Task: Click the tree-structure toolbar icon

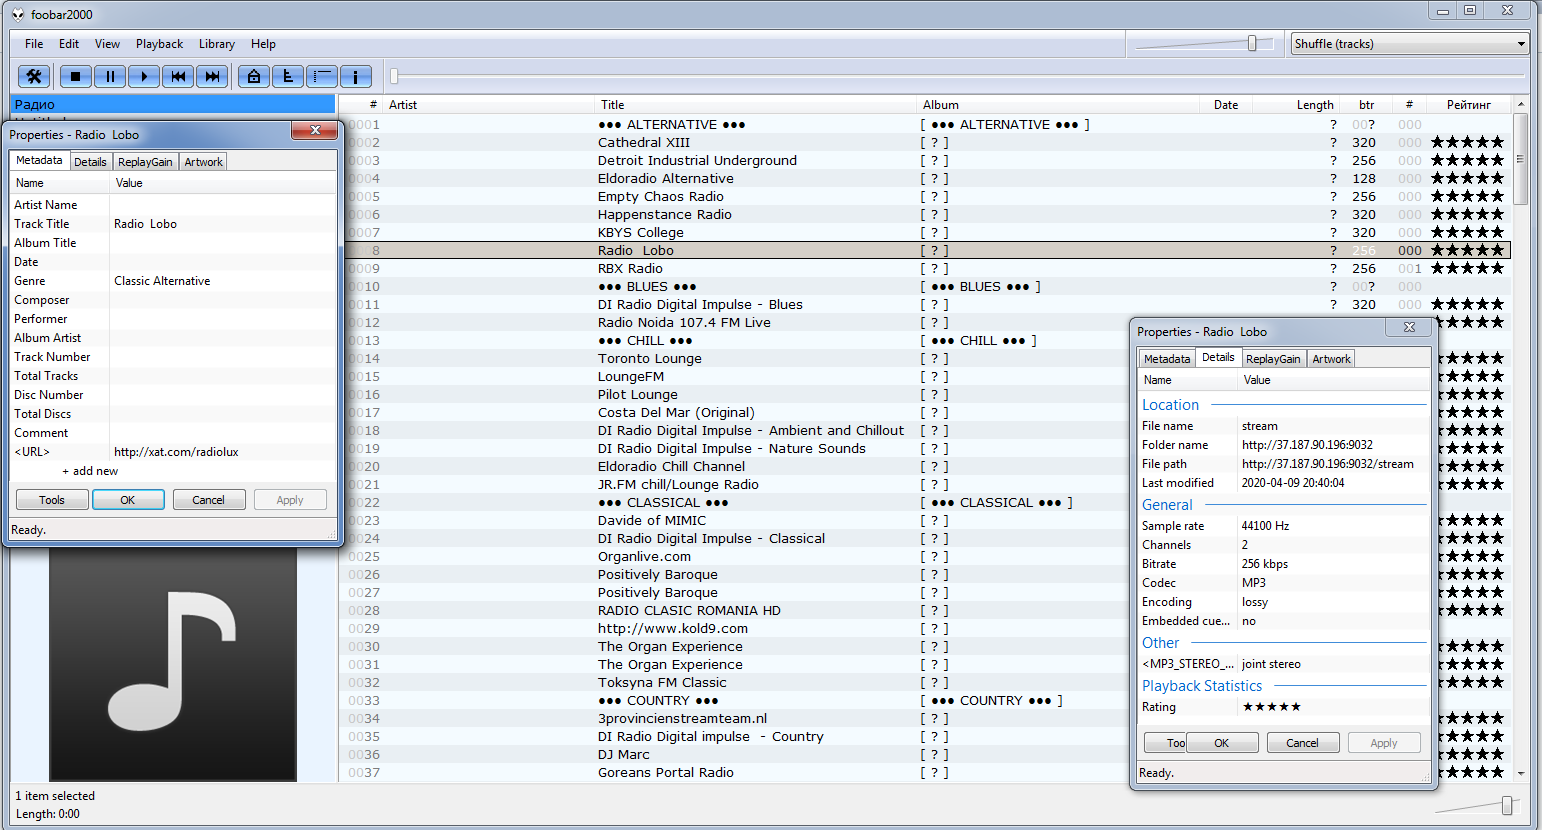Action: pyautogui.click(x=288, y=76)
